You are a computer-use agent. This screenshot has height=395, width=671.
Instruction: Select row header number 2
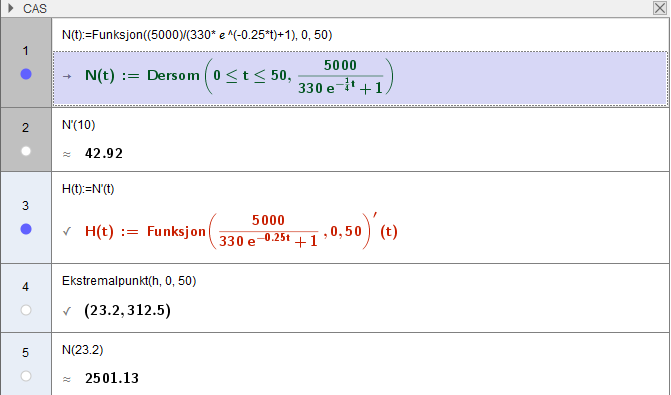(26, 128)
